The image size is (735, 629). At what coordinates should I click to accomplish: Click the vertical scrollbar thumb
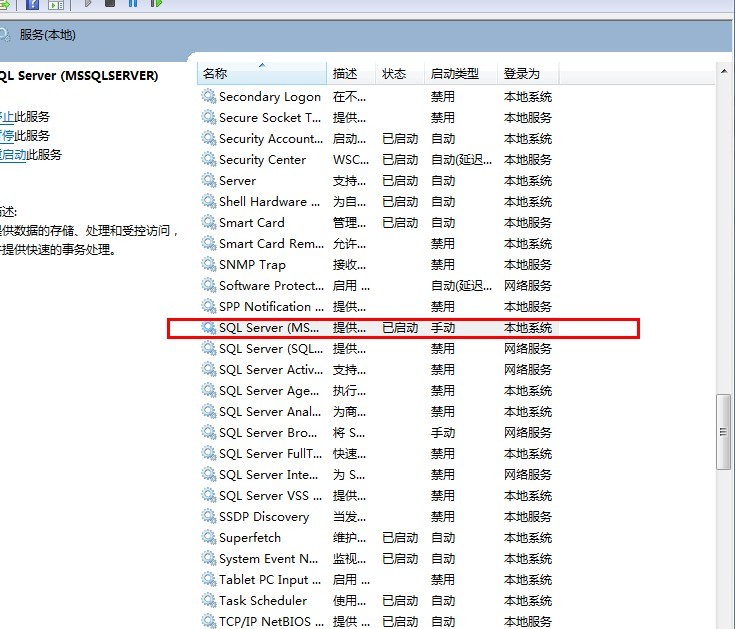click(x=723, y=432)
